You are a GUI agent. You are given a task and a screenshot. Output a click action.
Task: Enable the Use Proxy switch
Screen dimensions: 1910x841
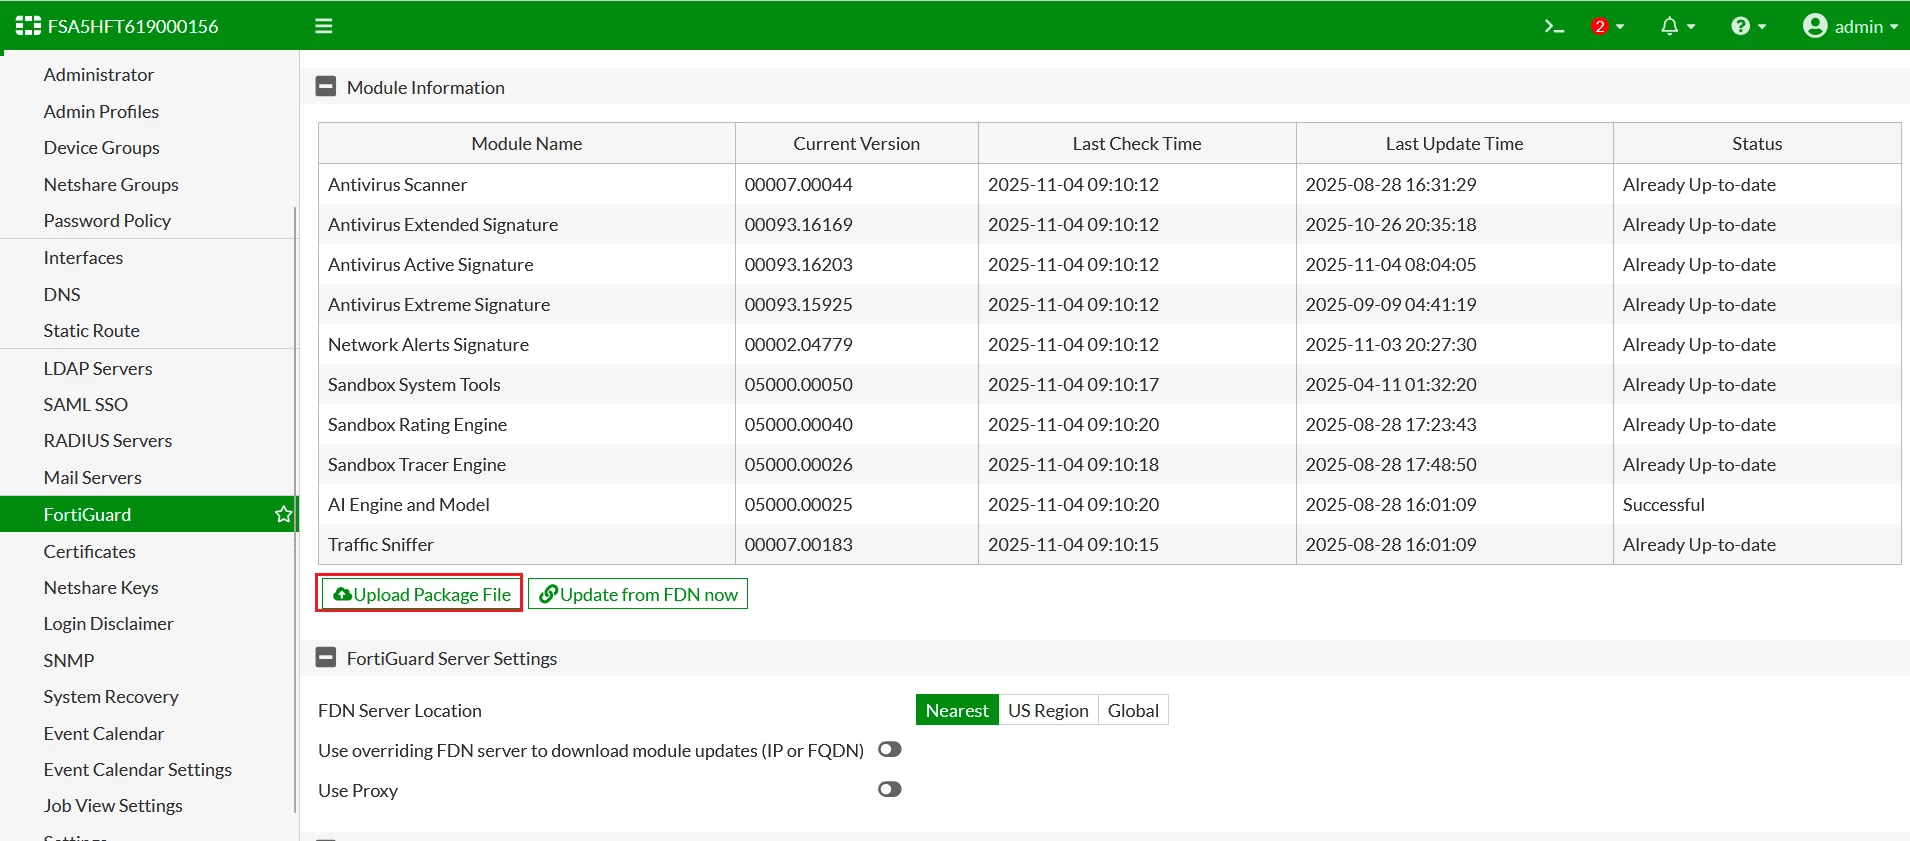tap(890, 789)
